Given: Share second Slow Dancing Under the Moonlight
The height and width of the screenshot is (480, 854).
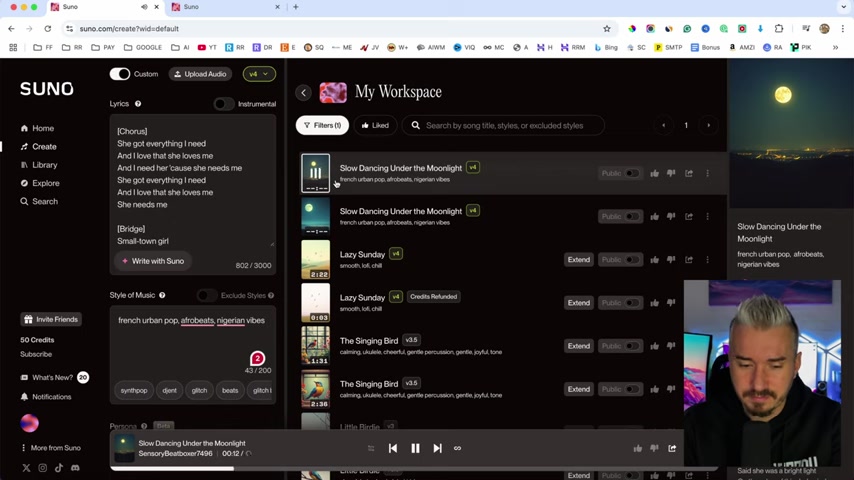Looking at the screenshot, I should click(689, 216).
